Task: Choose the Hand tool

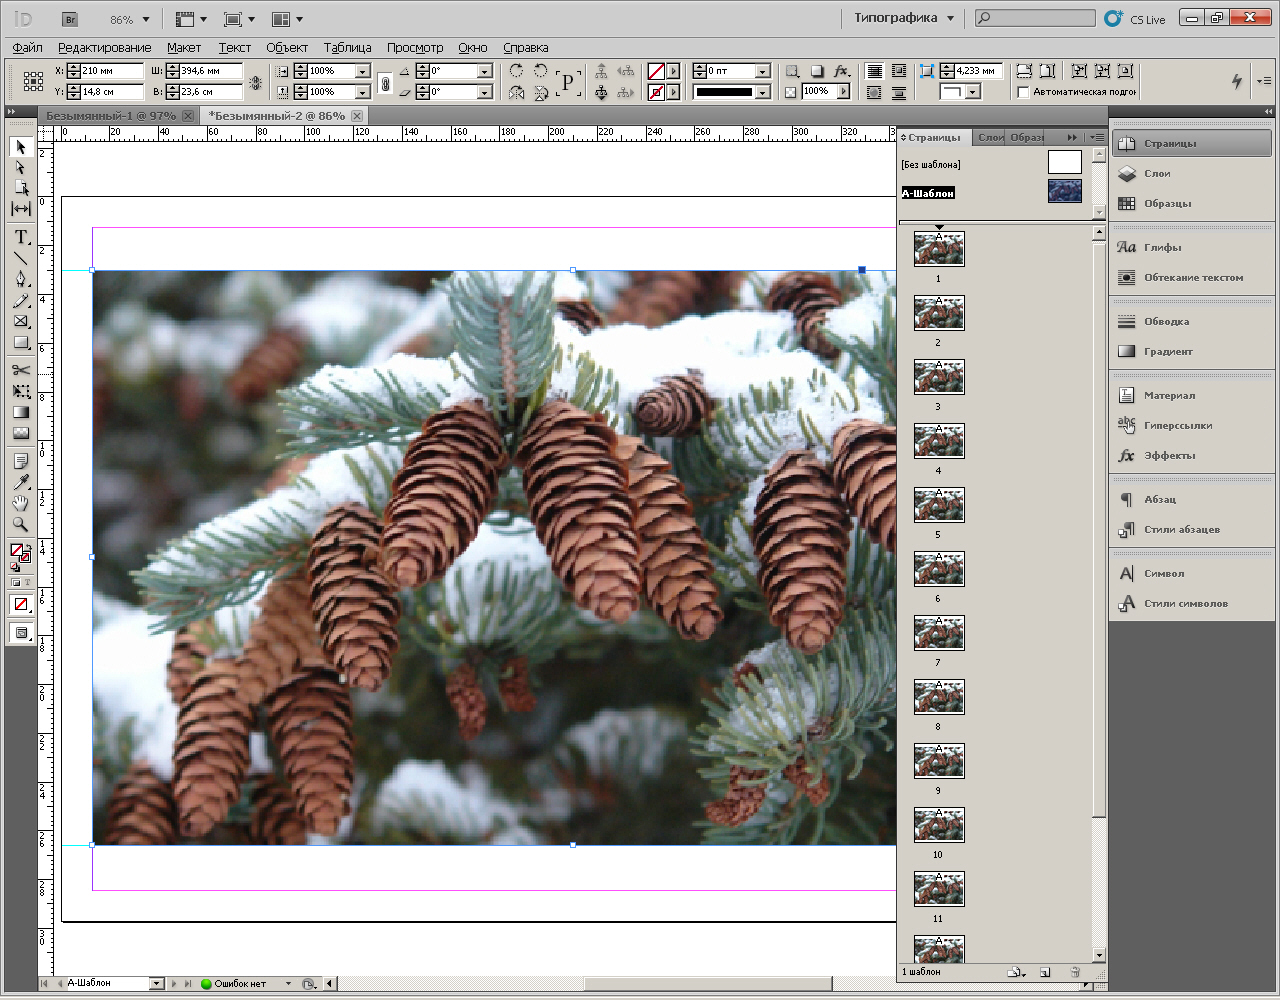Action: point(20,503)
